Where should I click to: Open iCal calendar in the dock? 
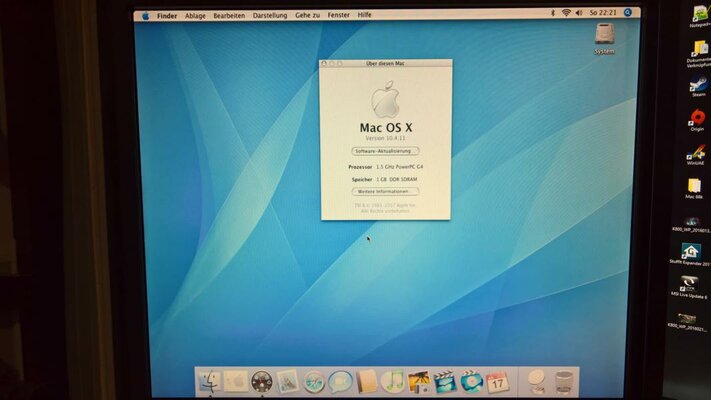coord(497,381)
